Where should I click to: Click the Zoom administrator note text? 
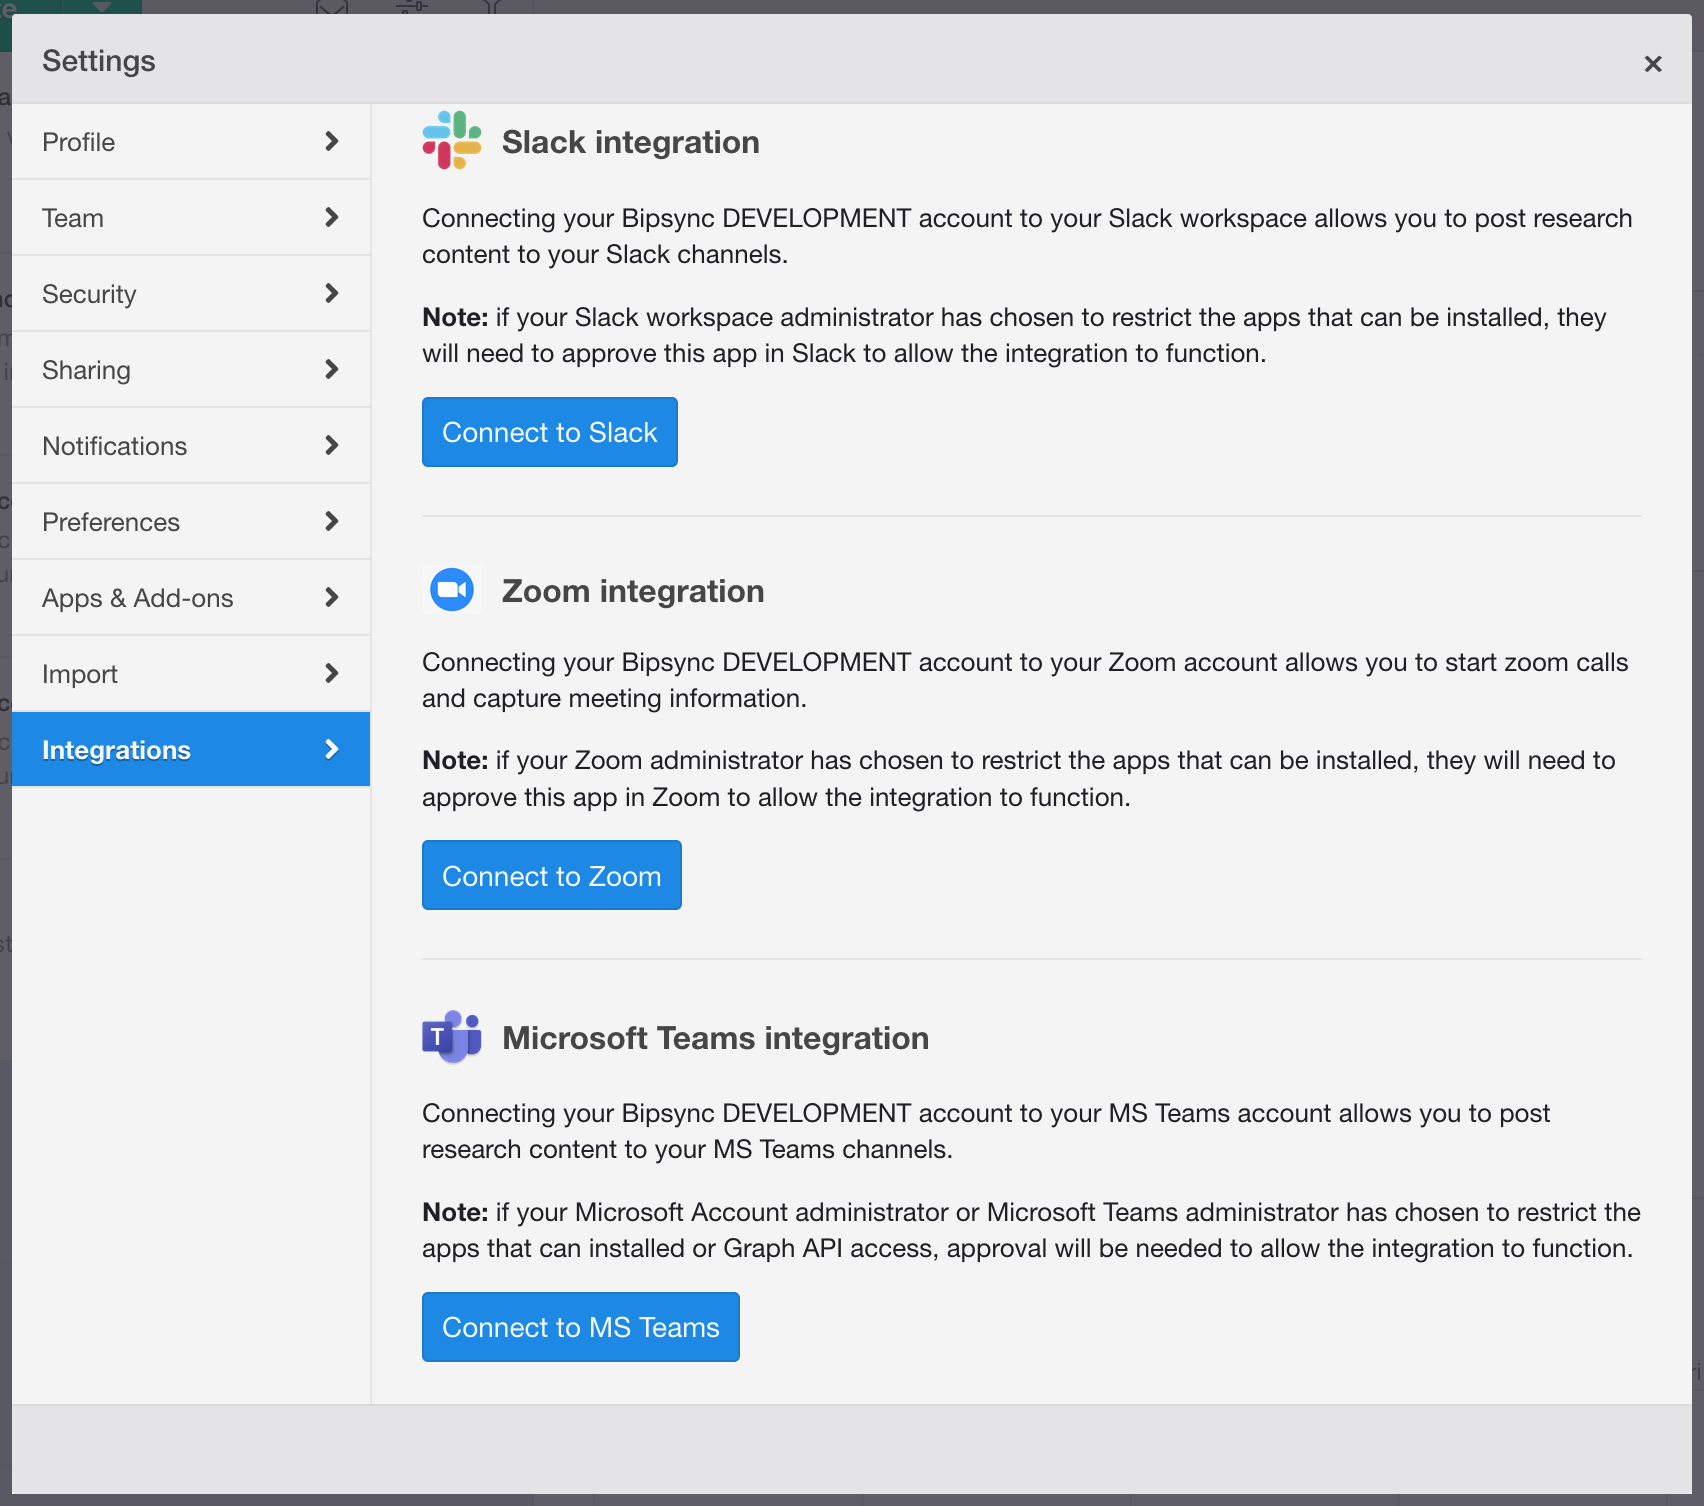pos(1019,779)
